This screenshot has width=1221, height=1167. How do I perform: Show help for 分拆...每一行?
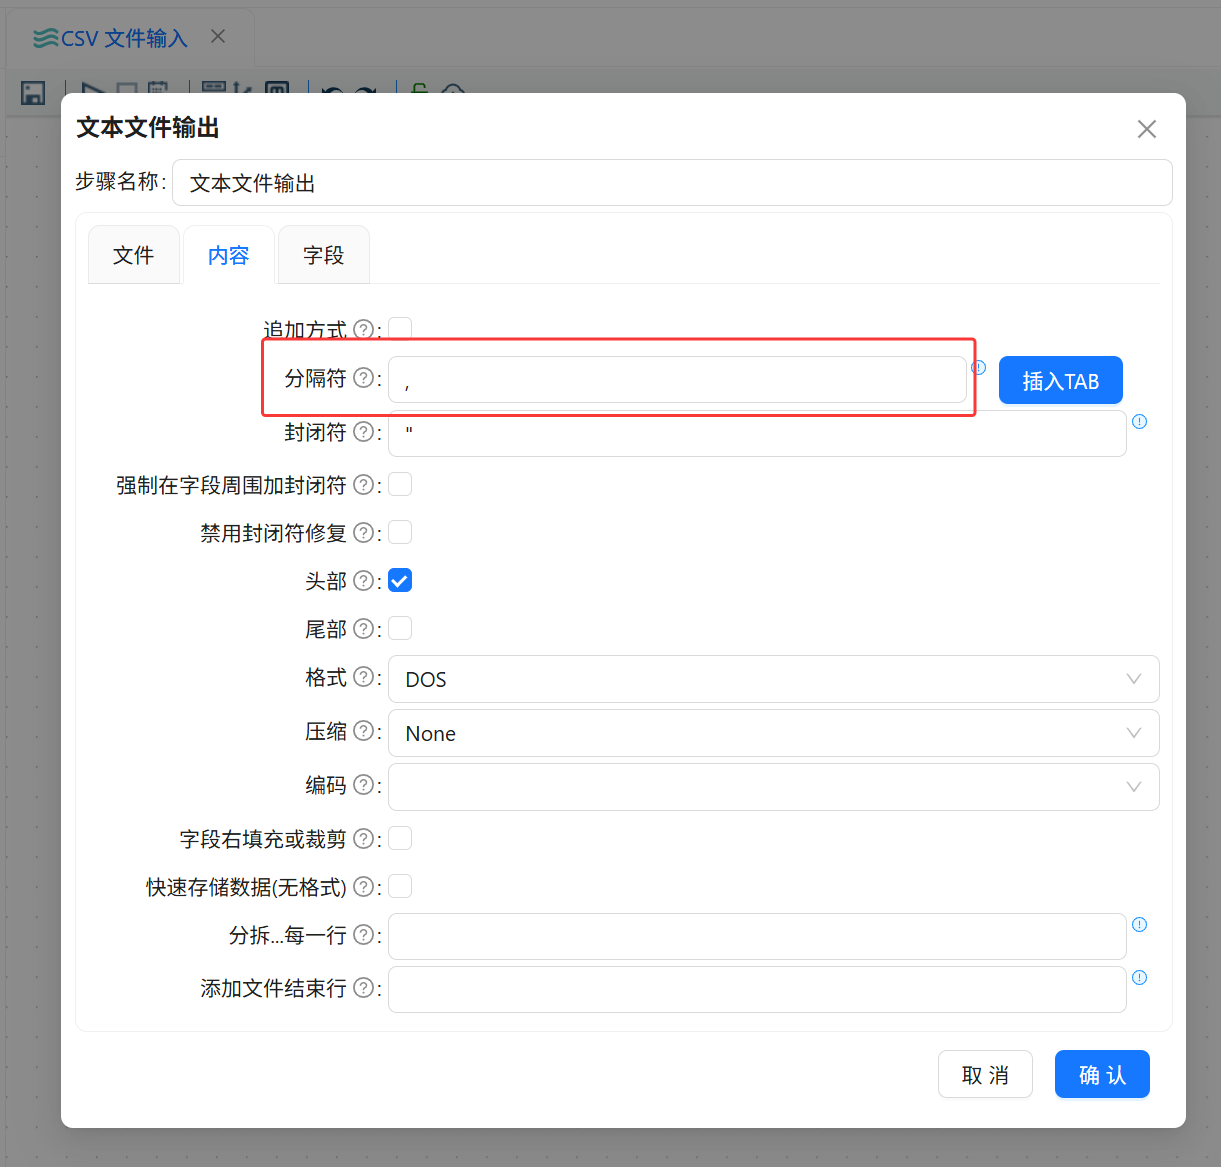click(x=364, y=935)
